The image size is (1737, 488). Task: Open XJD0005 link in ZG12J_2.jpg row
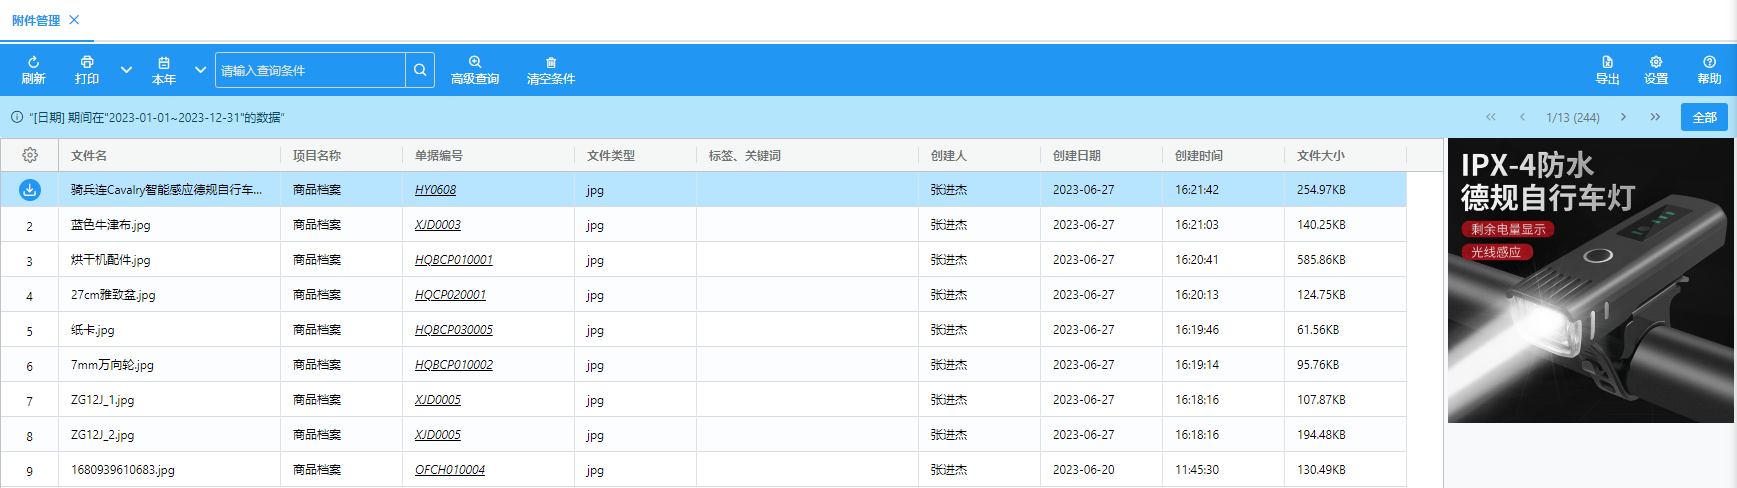438,435
